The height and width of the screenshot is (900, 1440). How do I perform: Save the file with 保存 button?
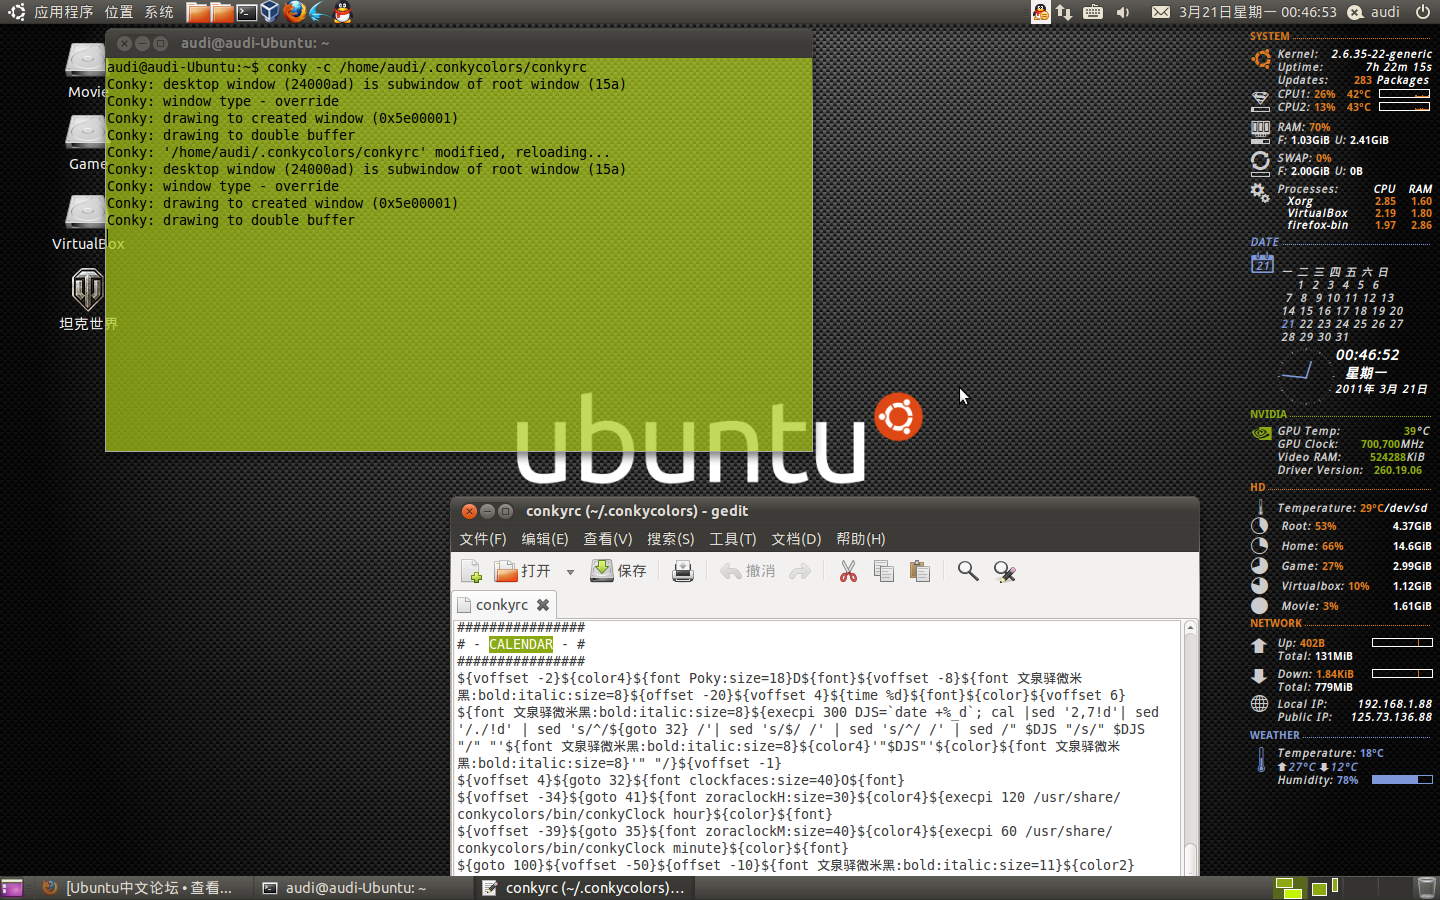[618, 571]
